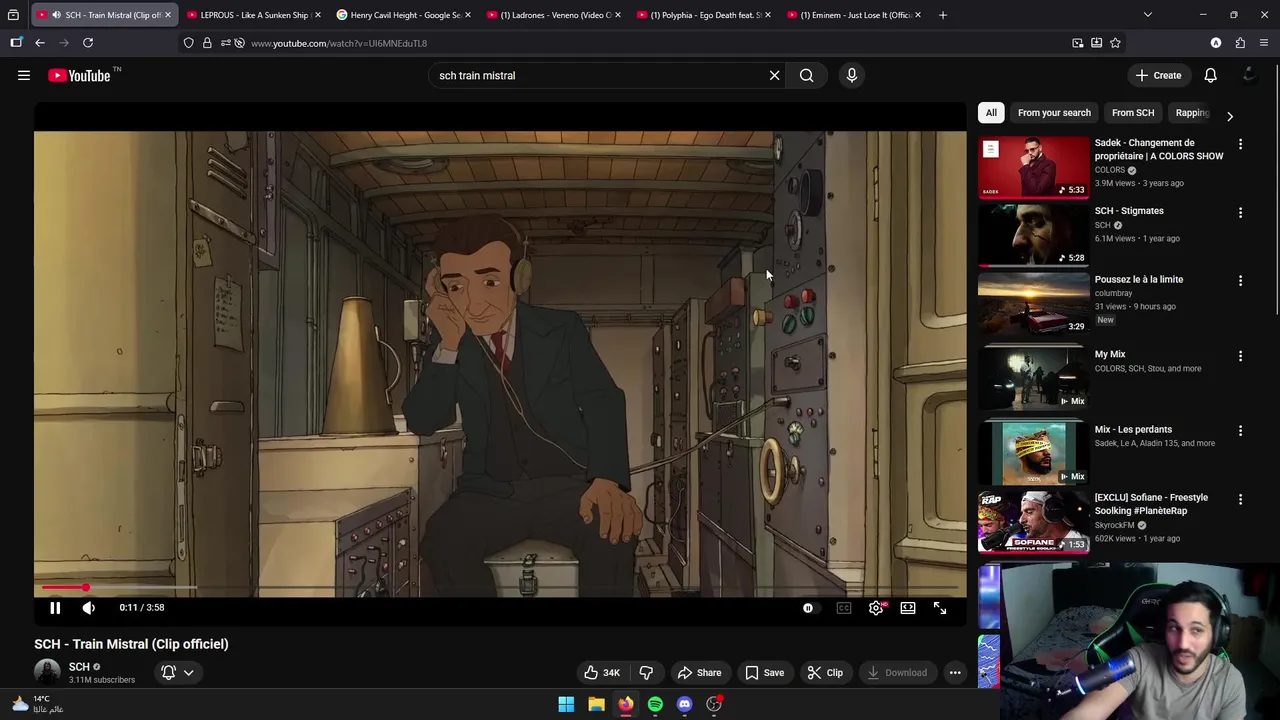
Task: Go back to the previous page
Action: pyautogui.click(x=40, y=43)
